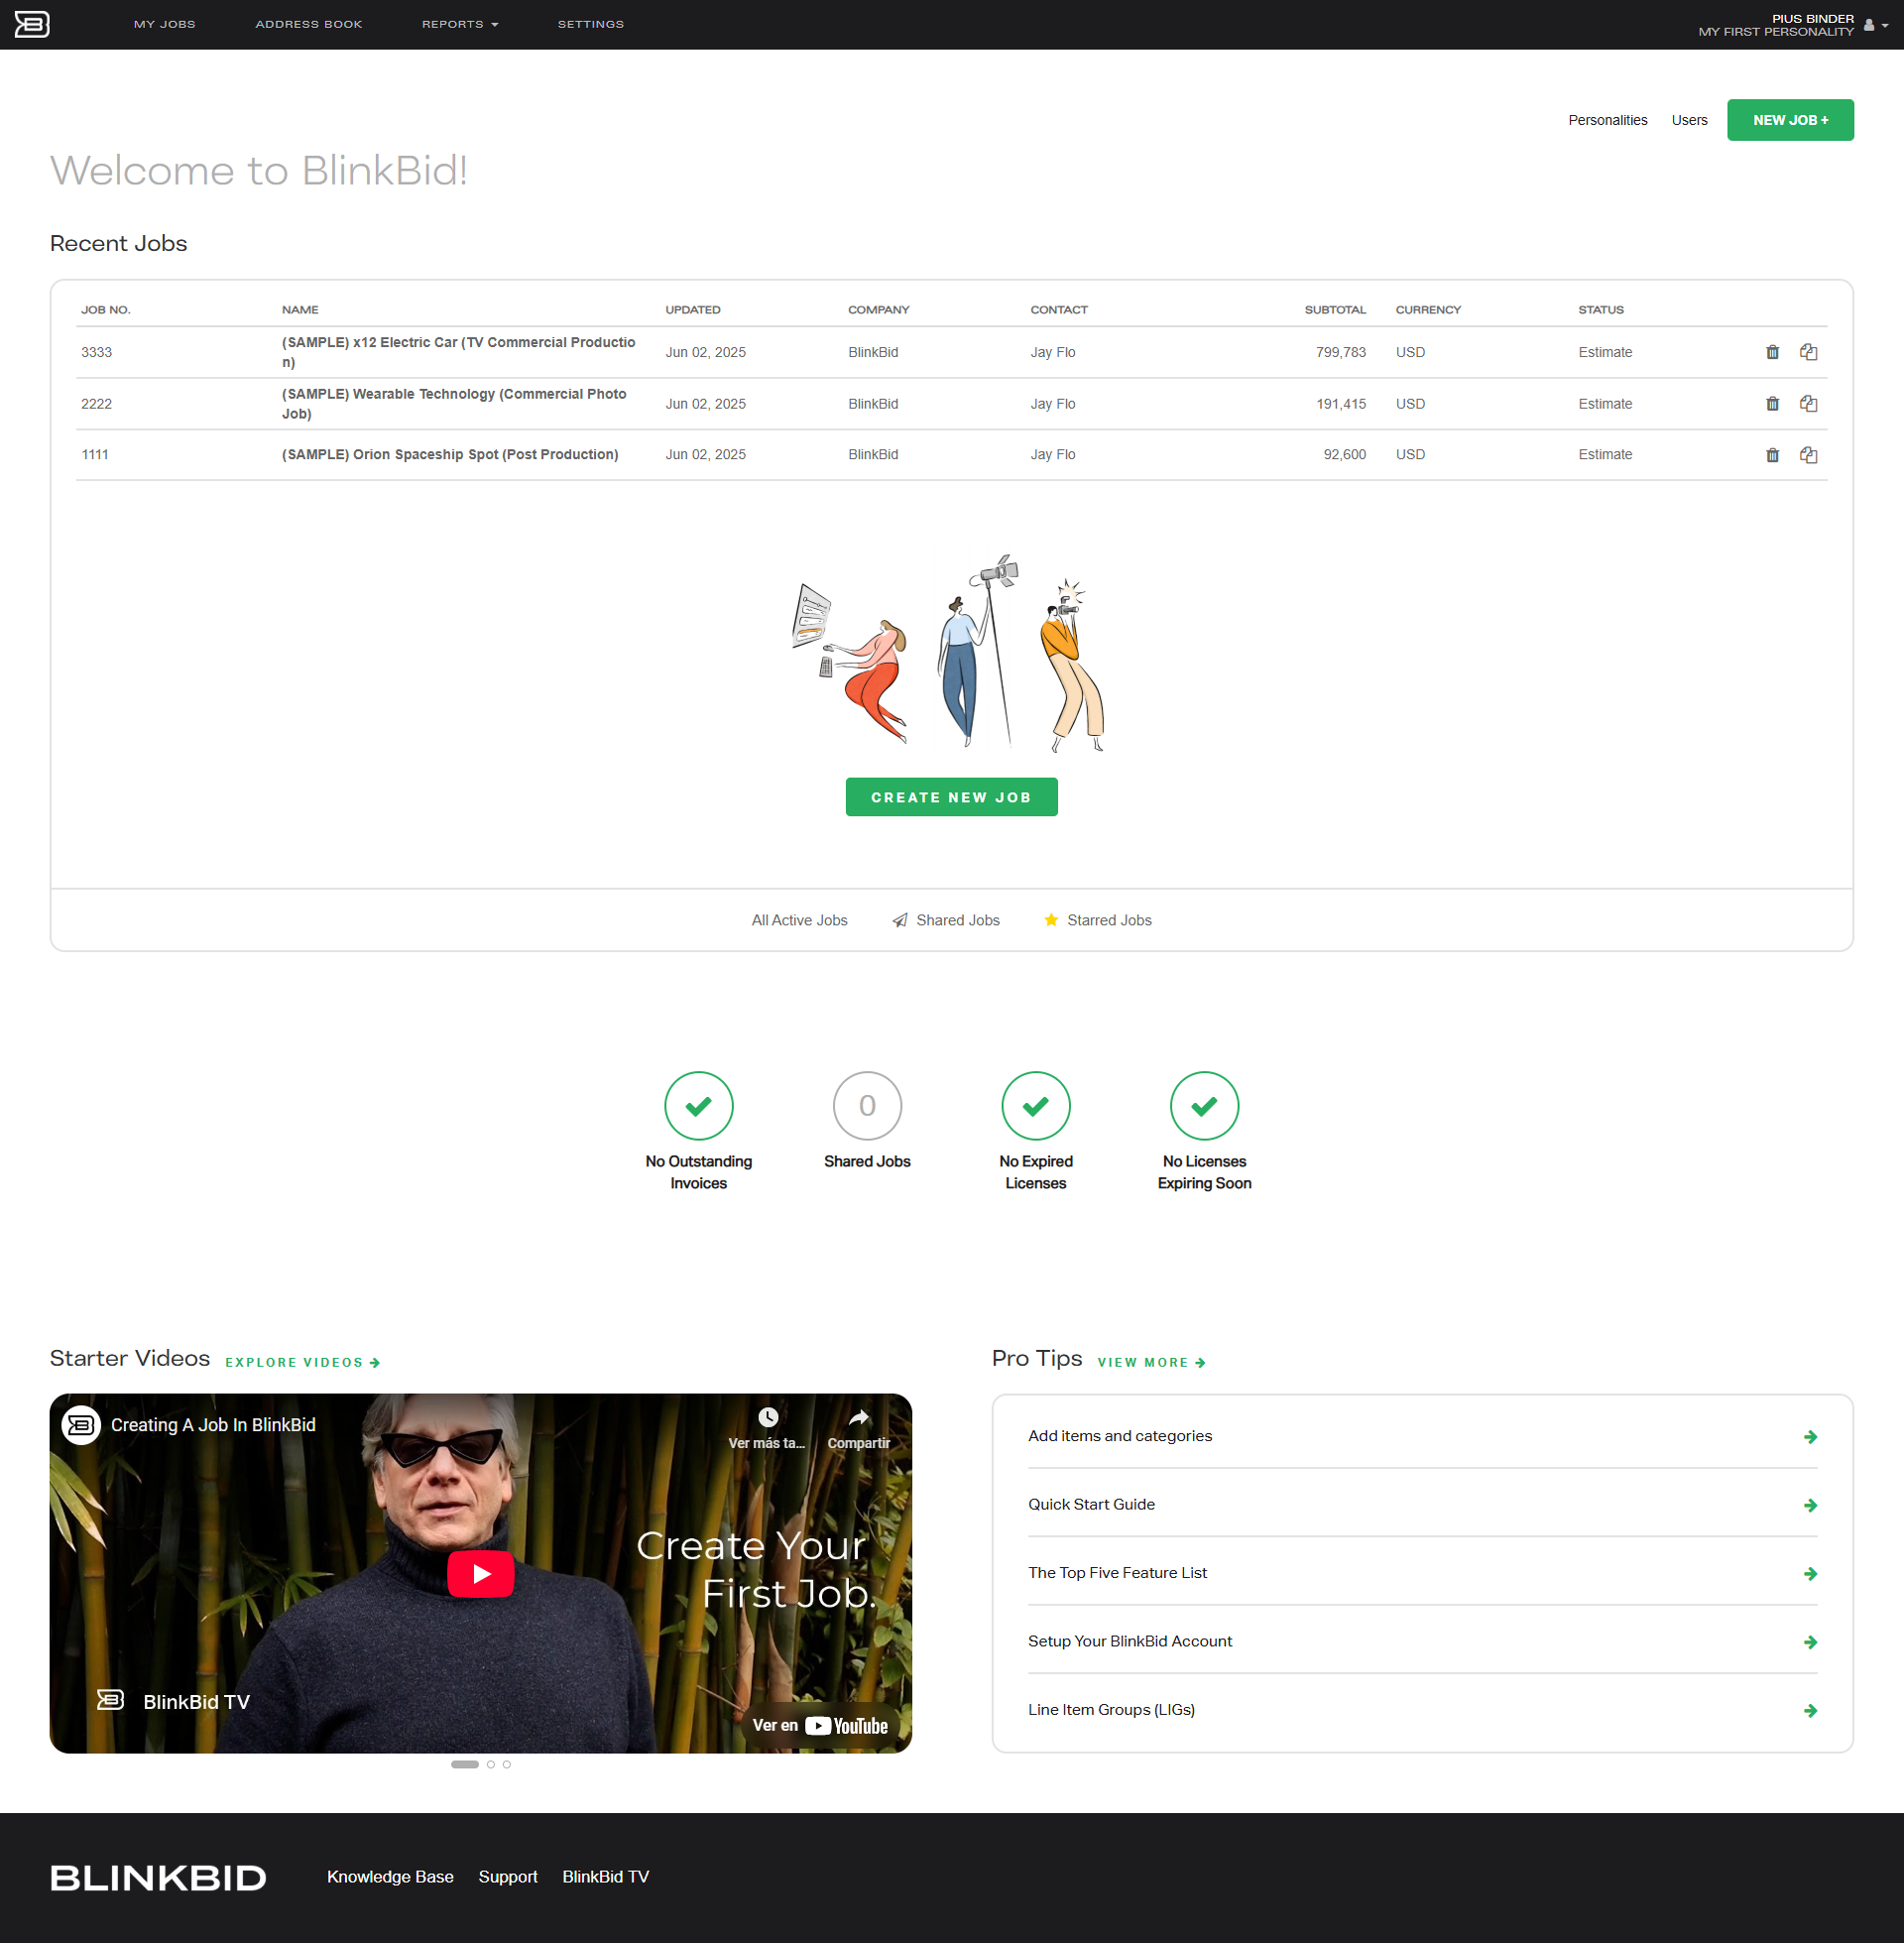The height and width of the screenshot is (1943, 1904).
Task: Show Starred Jobs tab
Action: pos(1098,920)
